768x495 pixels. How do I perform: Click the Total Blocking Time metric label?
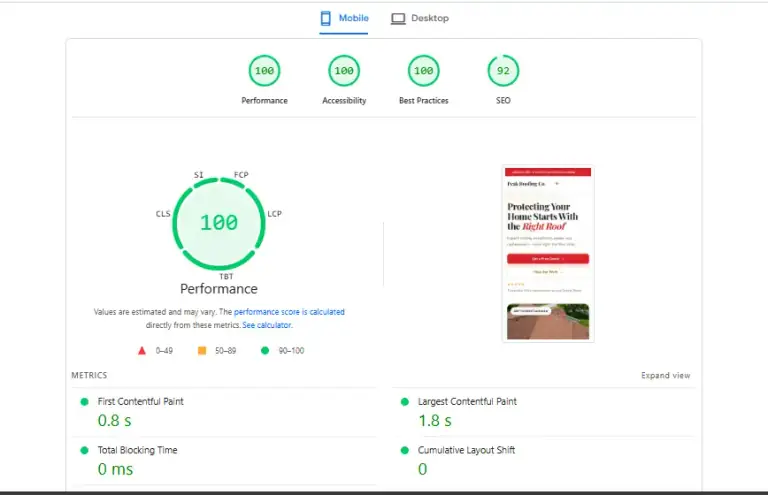pos(138,450)
